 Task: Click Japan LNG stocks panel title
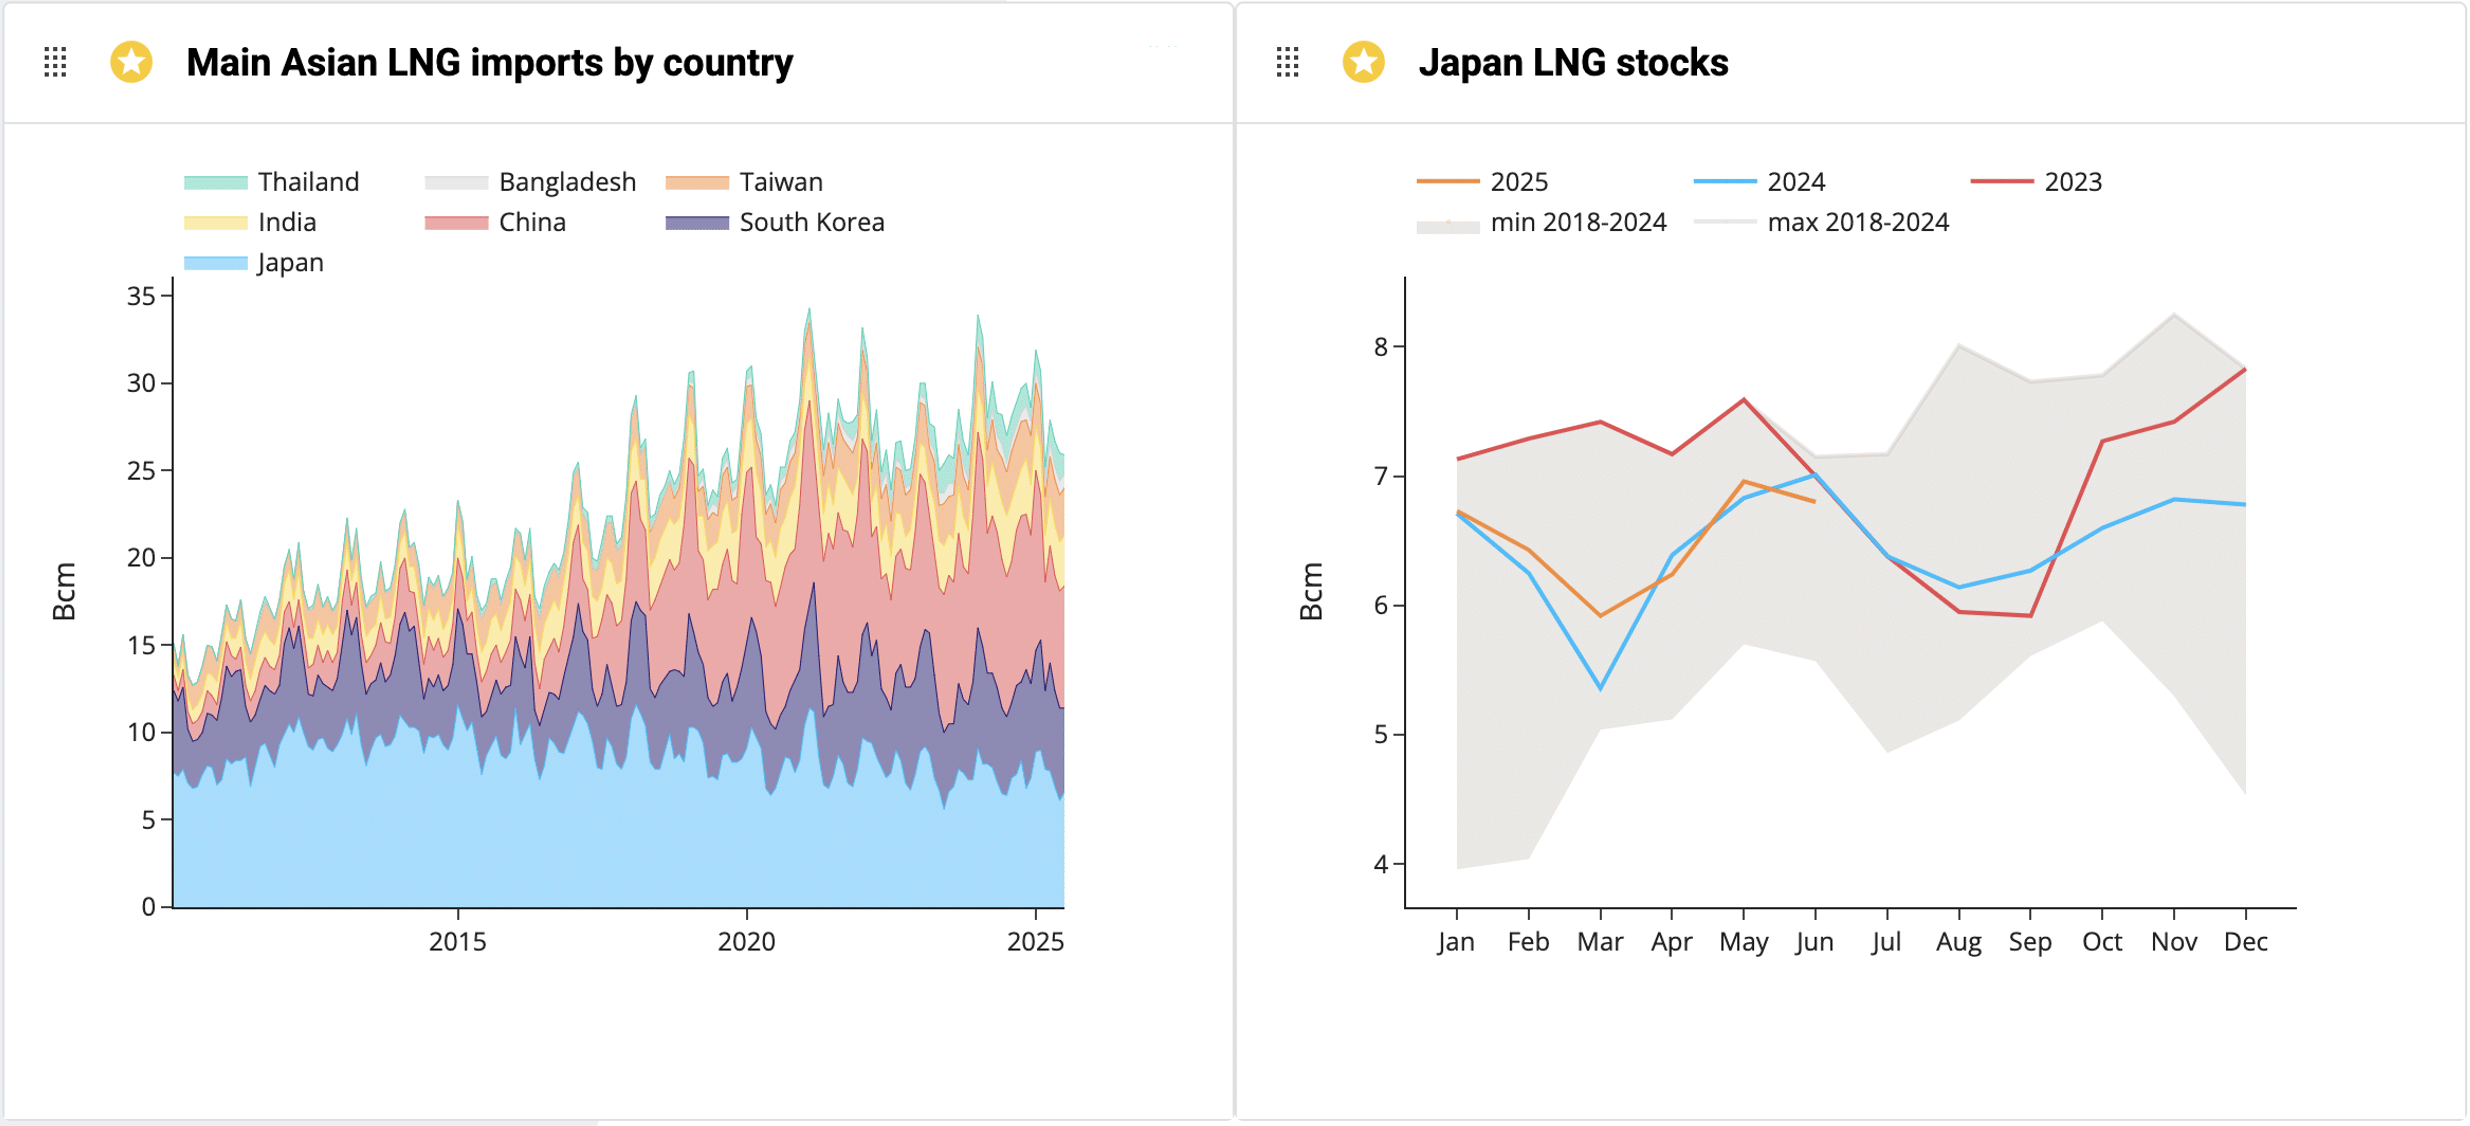1572,62
